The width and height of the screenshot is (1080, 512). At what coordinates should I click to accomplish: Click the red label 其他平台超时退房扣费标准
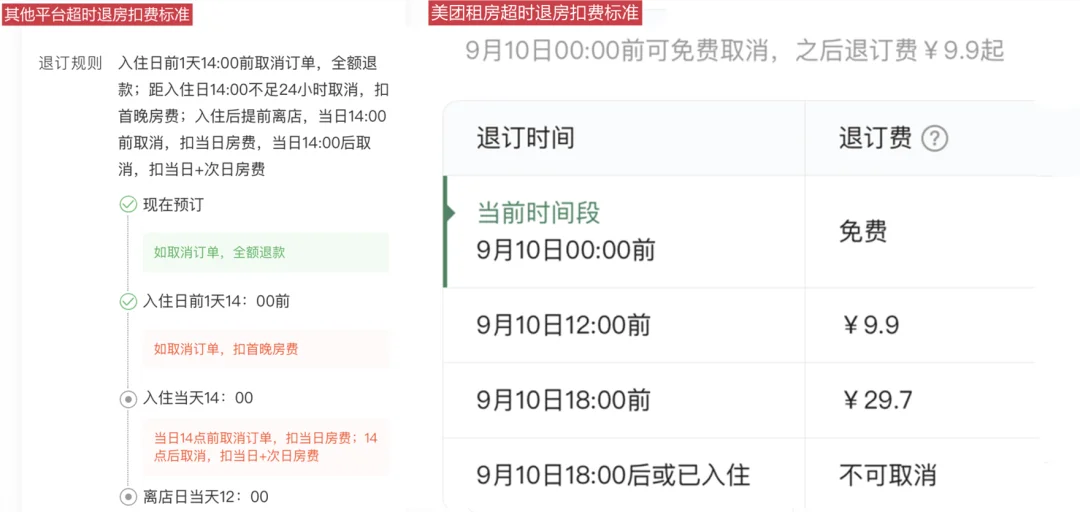(96, 14)
